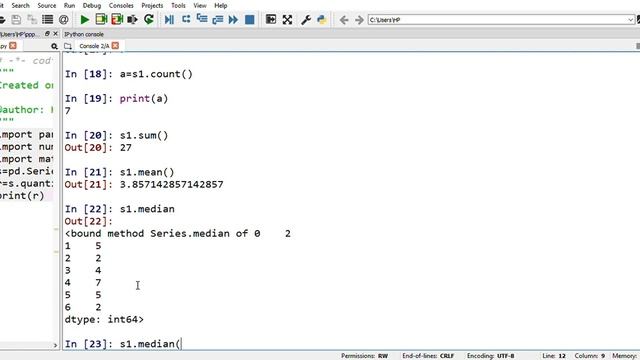
Task: Click Save all files icon
Action: click(x=32, y=20)
